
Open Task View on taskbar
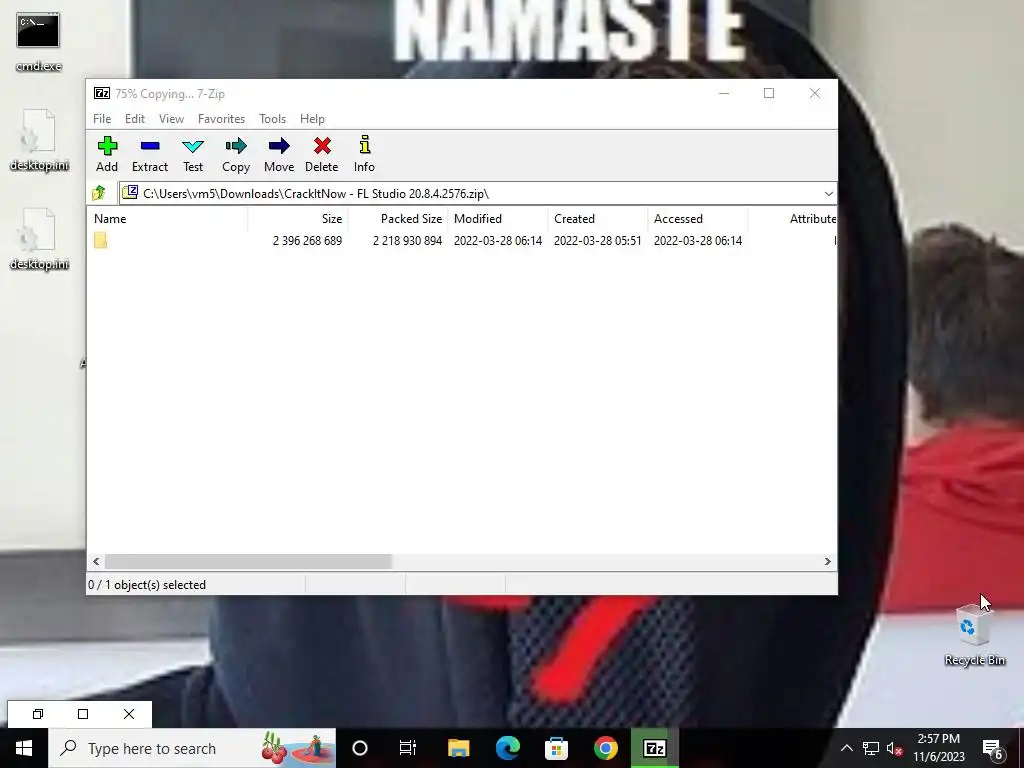tap(408, 748)
